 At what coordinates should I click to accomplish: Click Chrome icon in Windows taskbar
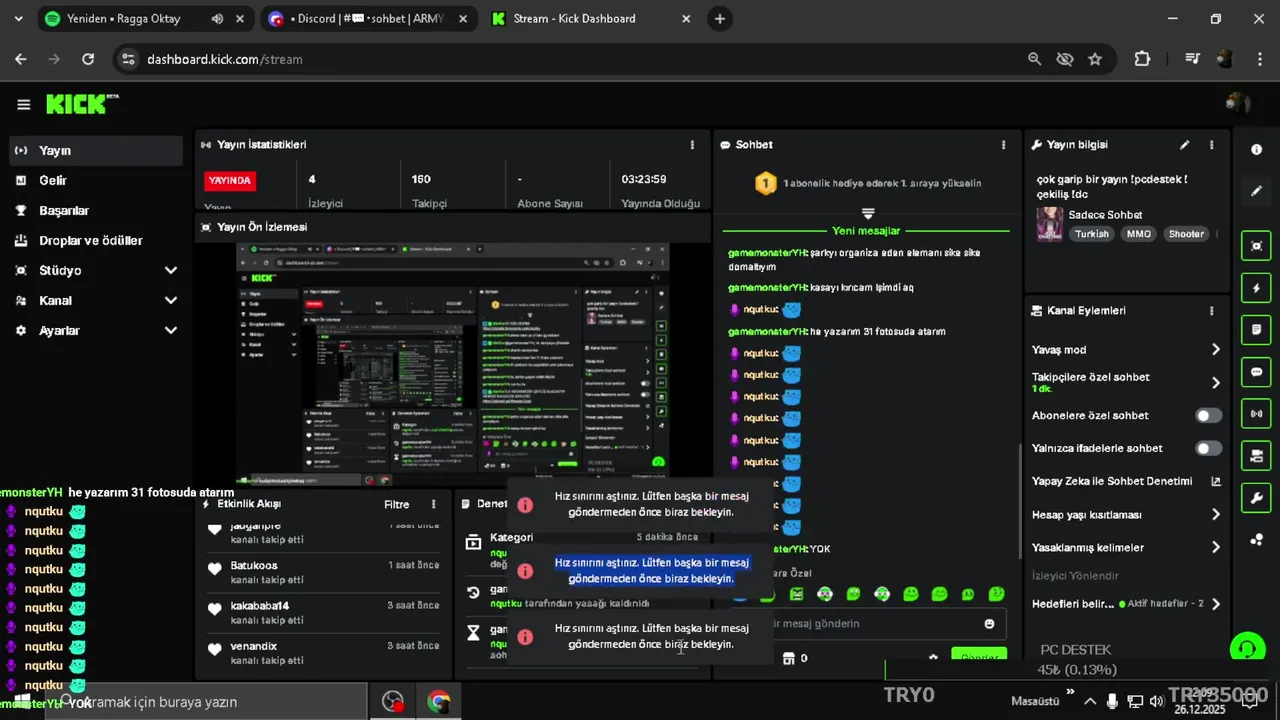tap(438, 702)
